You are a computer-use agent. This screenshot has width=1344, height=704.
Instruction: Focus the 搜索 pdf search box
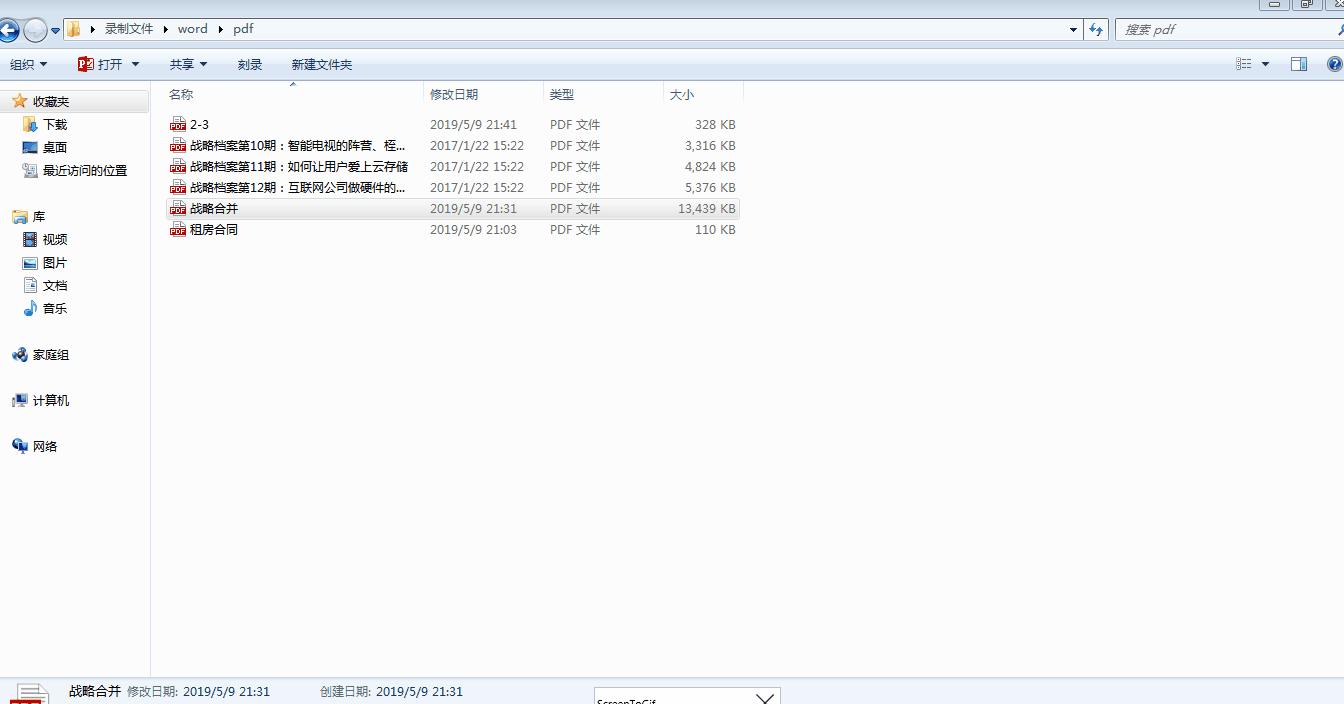[x=1224, y=30]
